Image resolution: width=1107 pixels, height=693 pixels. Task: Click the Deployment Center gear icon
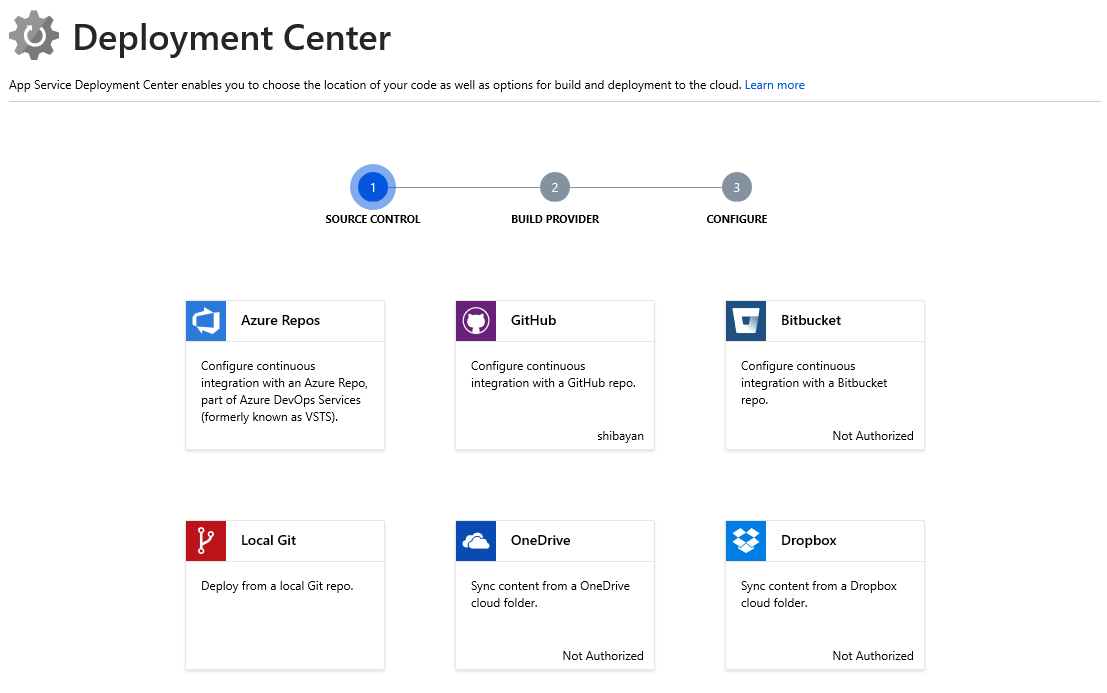pos(34,35)
